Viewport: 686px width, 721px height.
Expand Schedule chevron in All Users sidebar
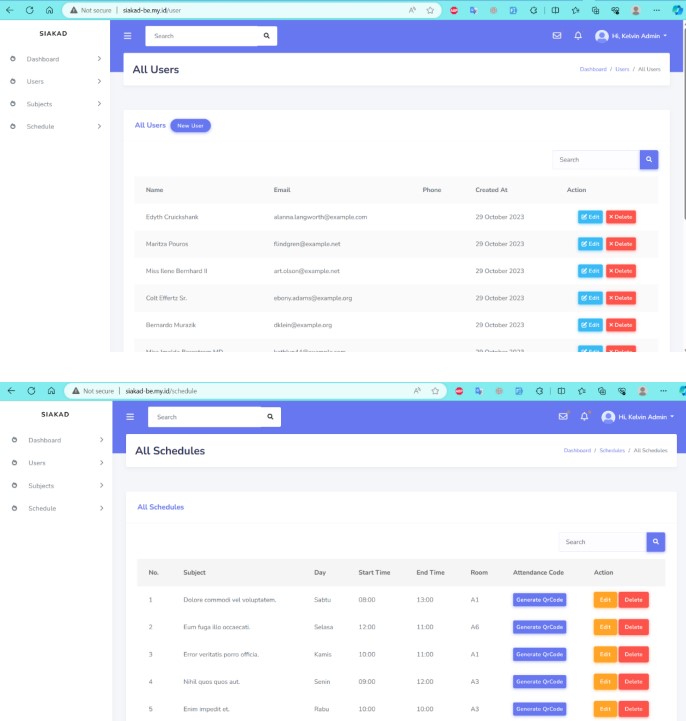click(x=99, y=126)
